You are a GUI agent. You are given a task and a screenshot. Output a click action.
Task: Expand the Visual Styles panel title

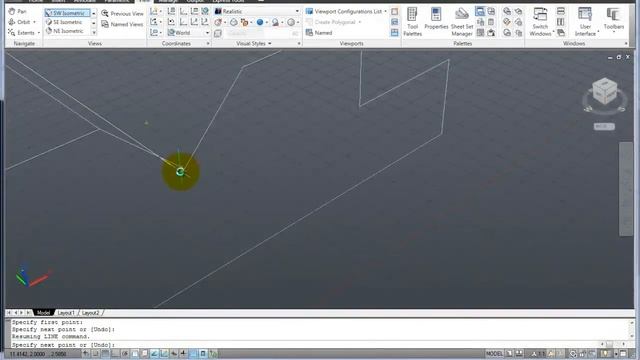pyautogui.click(x=253, y=43)
